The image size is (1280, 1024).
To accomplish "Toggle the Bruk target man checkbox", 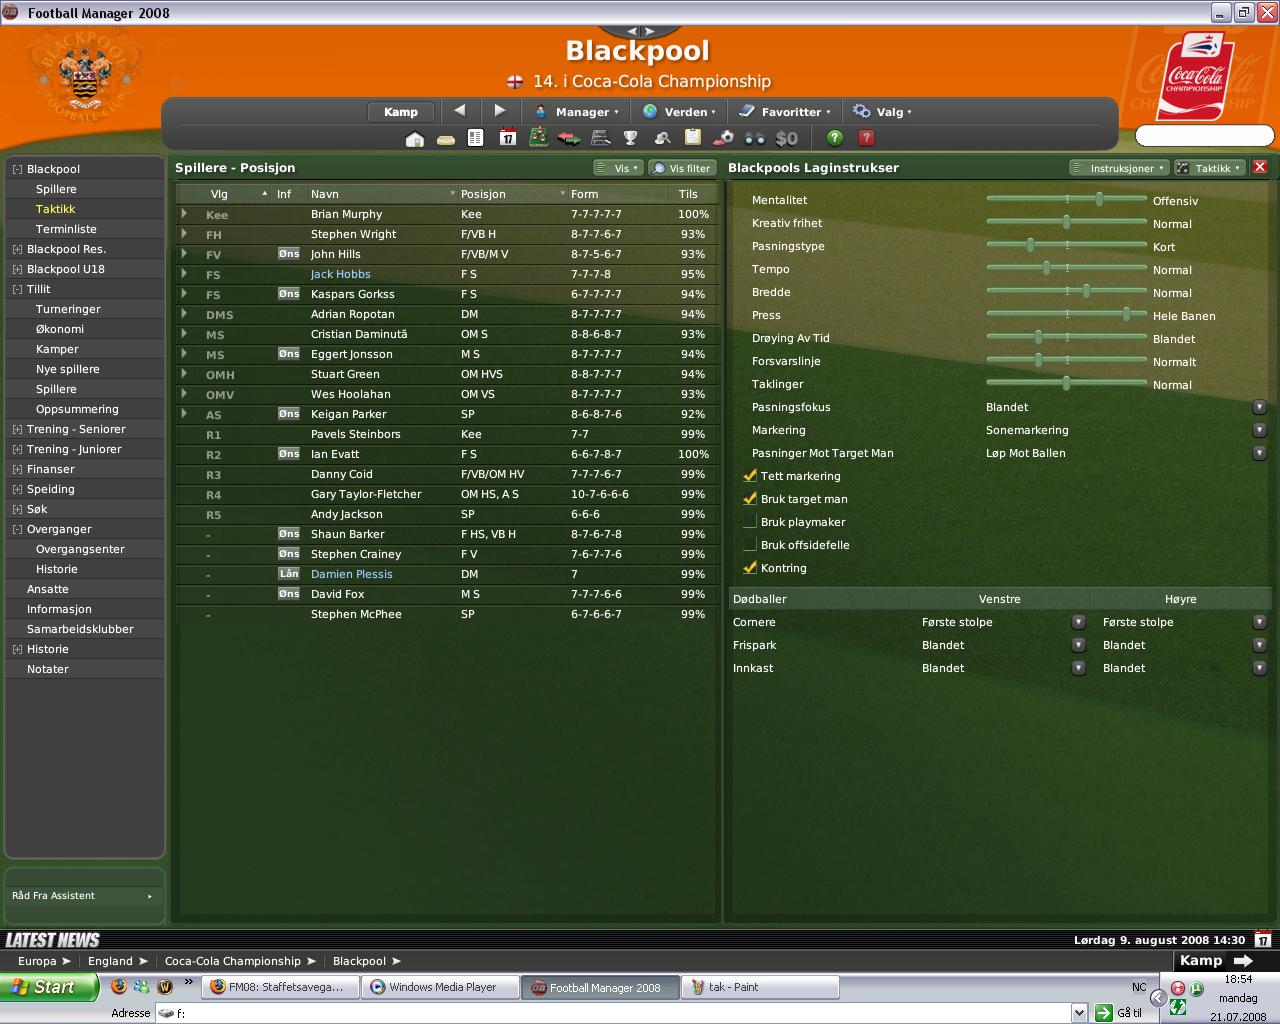I will click(x=750, y=499).
